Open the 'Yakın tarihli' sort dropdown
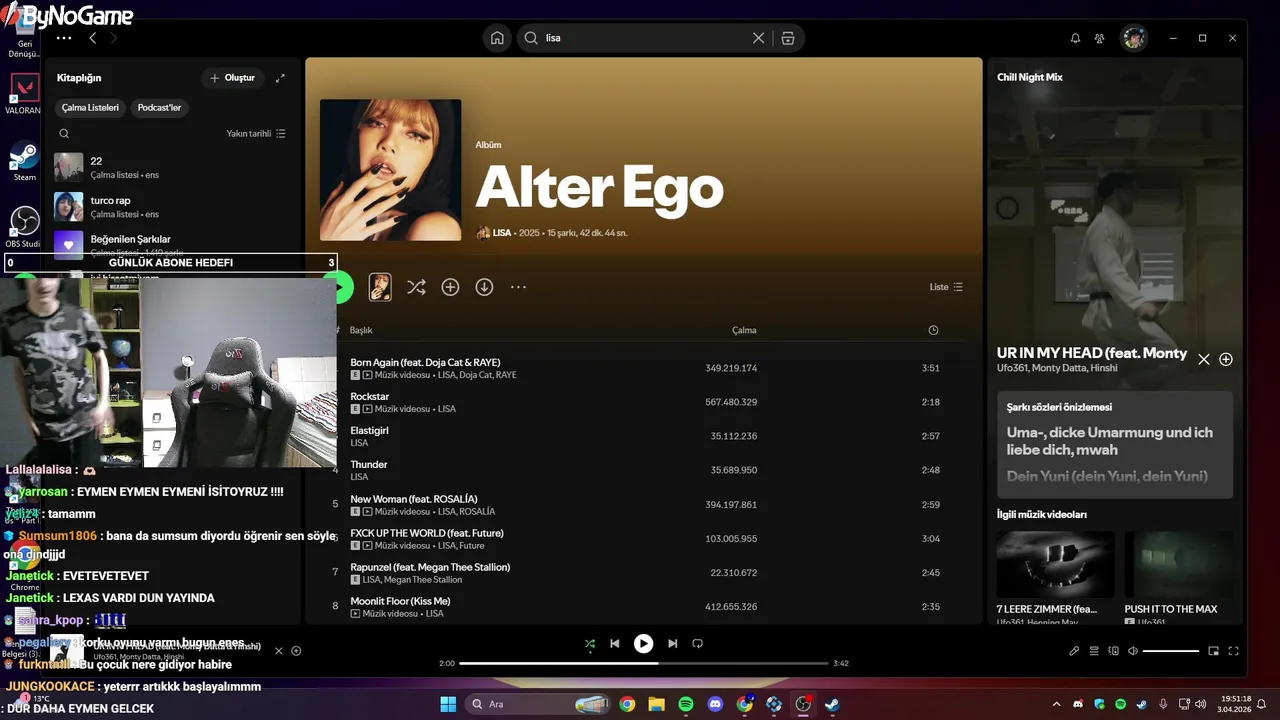 pyautogui.click(x=256, y=133)
